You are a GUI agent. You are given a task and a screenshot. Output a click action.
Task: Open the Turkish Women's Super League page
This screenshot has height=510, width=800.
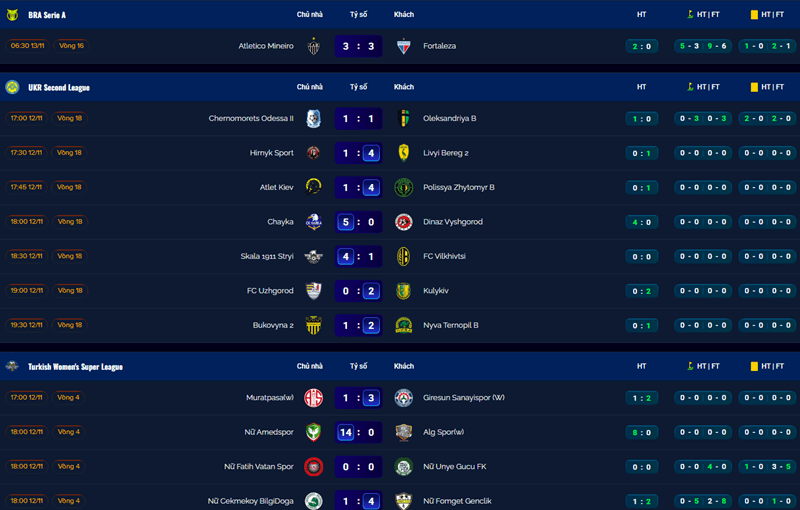point(75,367)
